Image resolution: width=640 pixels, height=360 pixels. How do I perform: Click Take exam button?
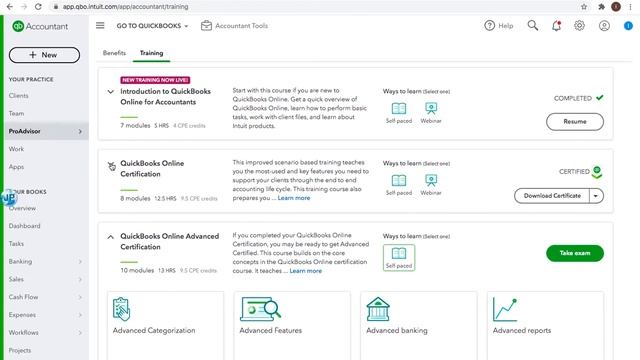pyautogui.click(x=575, y=253)
